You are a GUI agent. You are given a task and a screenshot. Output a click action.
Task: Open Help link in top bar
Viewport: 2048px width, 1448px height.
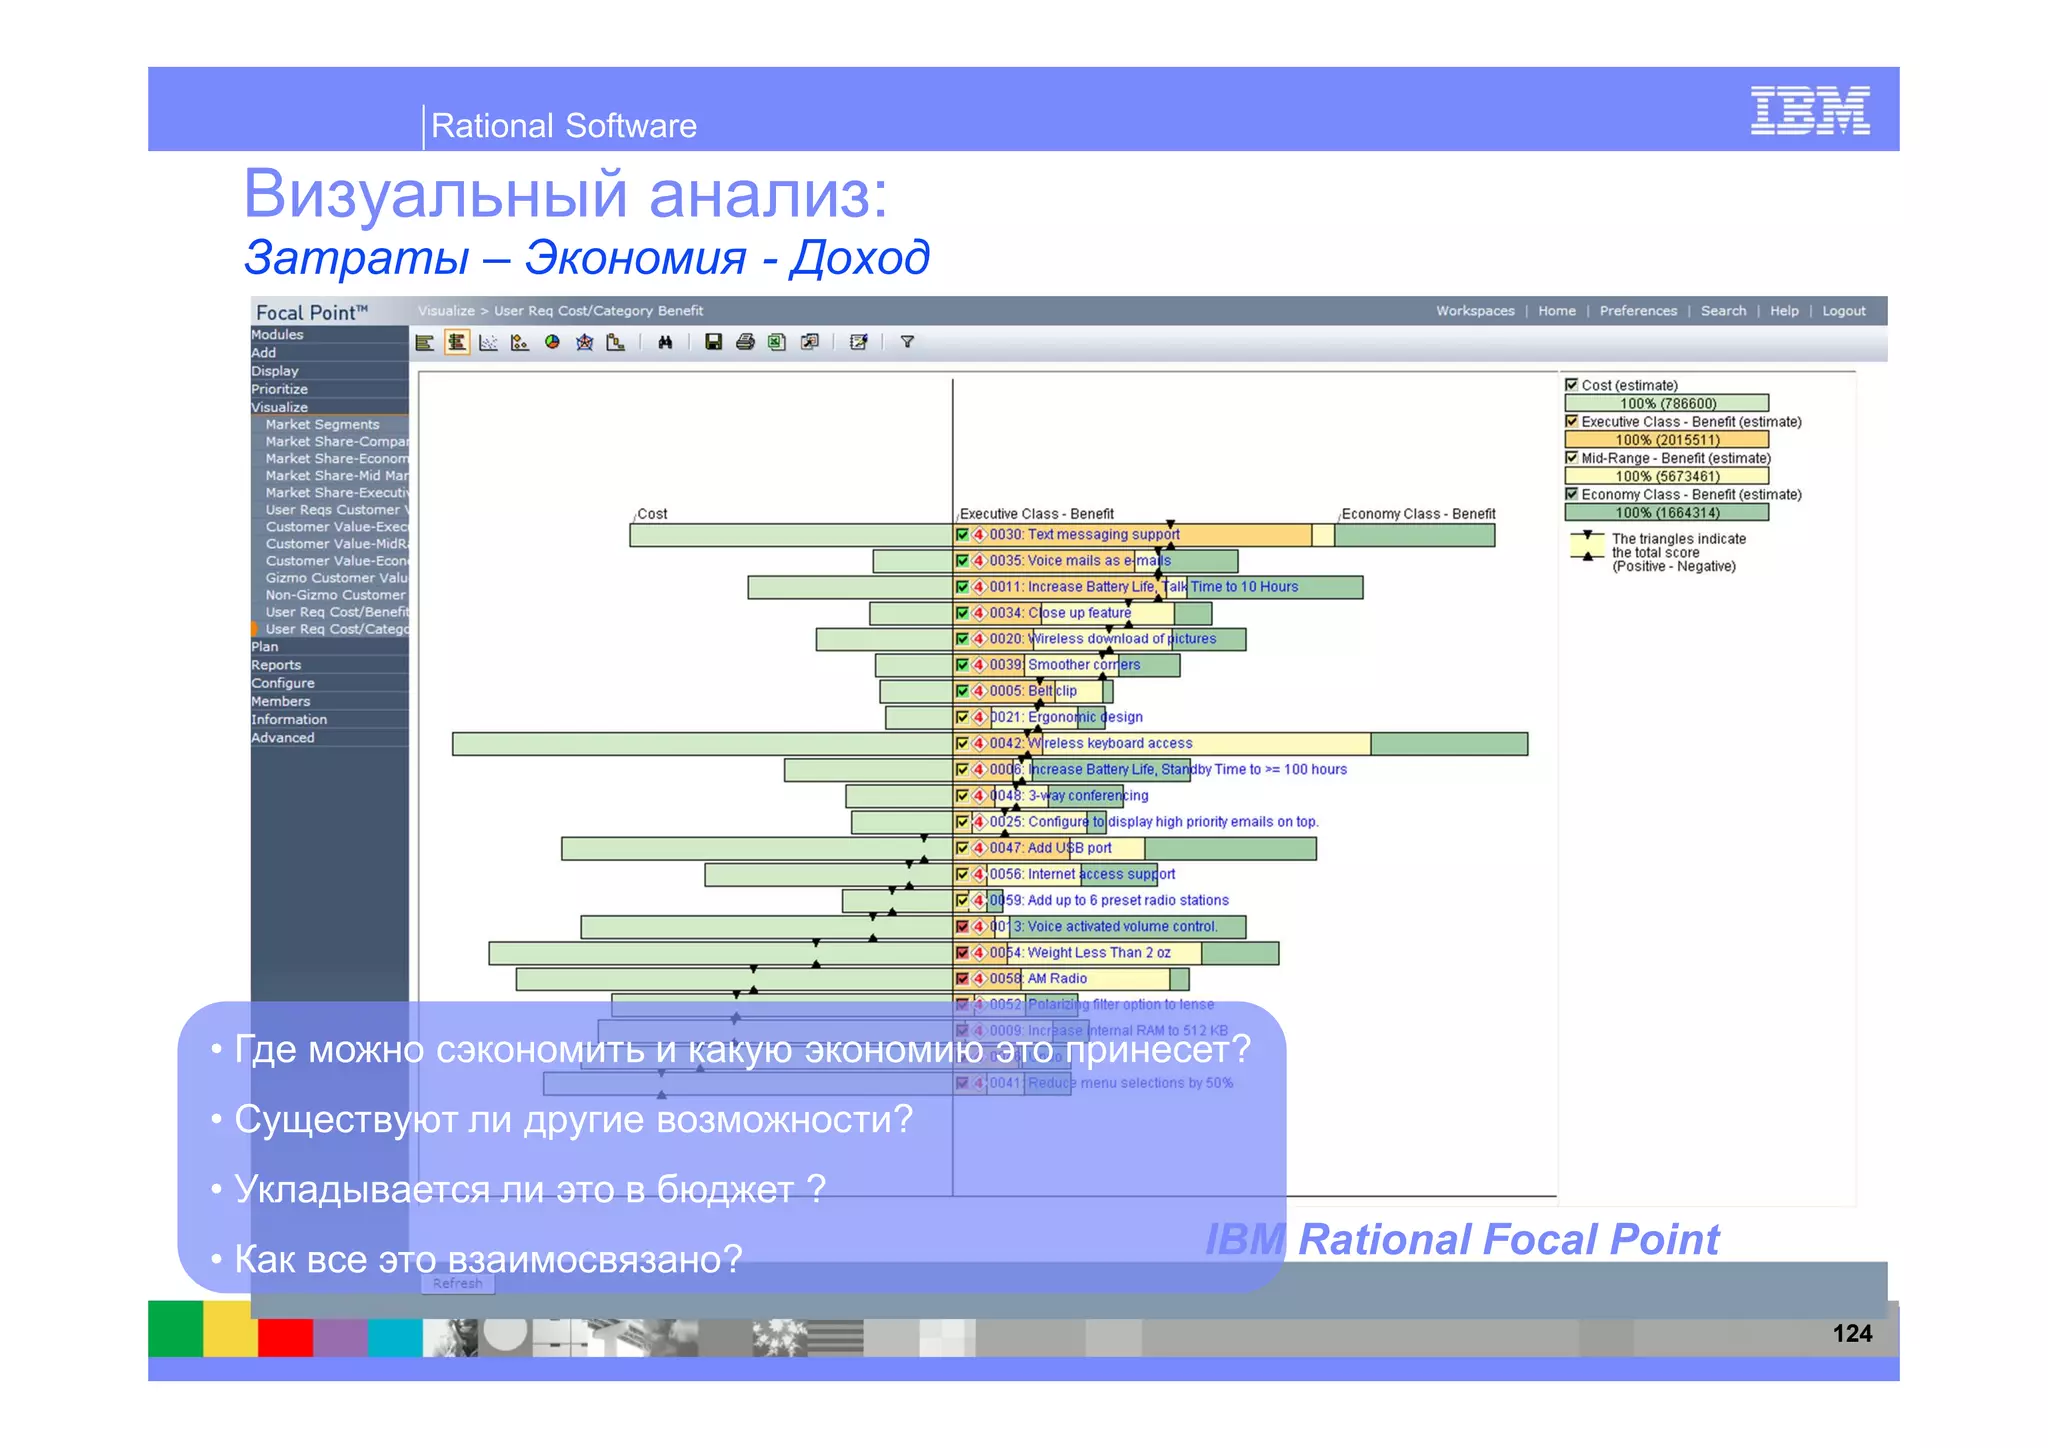pos(1784,311)
